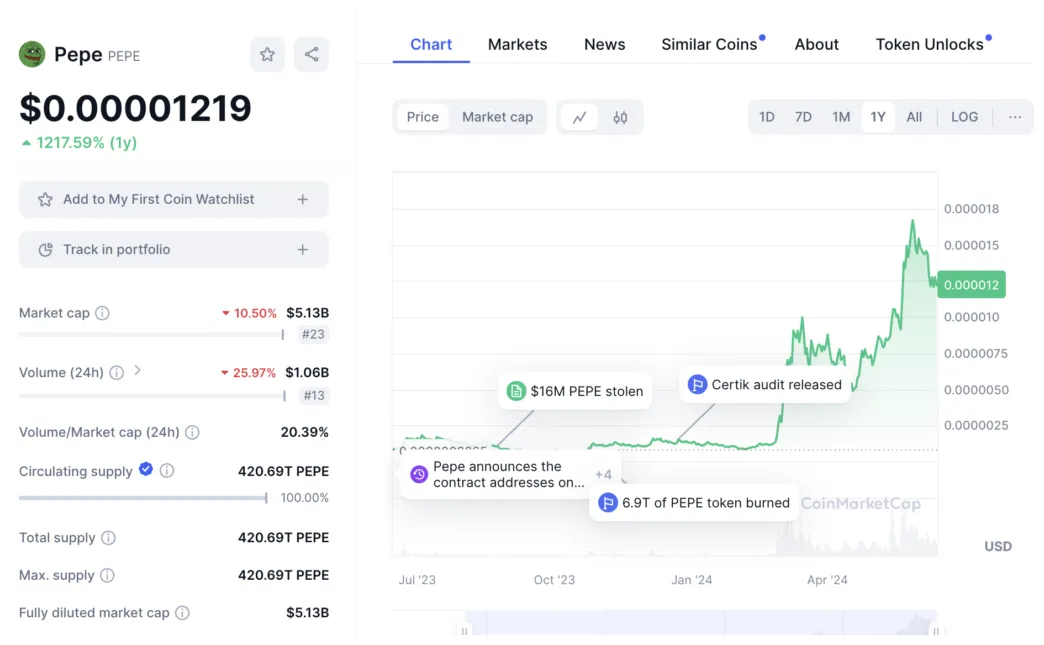Toggle the Price view
The width and height of the screenshot is (1044, 645).
pos(422,117)
